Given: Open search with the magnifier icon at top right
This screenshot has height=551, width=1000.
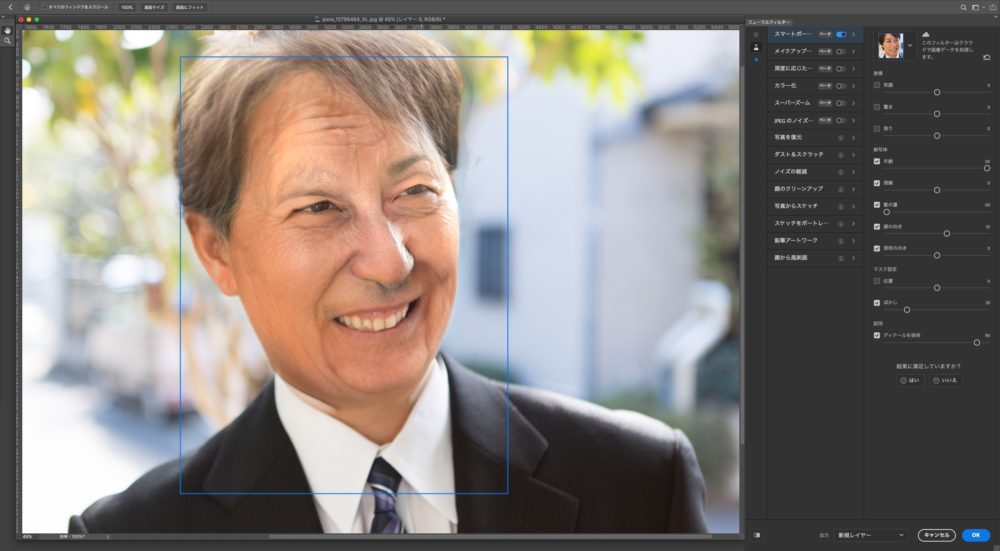Looking at the screenshot, I should tap(964, 8).
